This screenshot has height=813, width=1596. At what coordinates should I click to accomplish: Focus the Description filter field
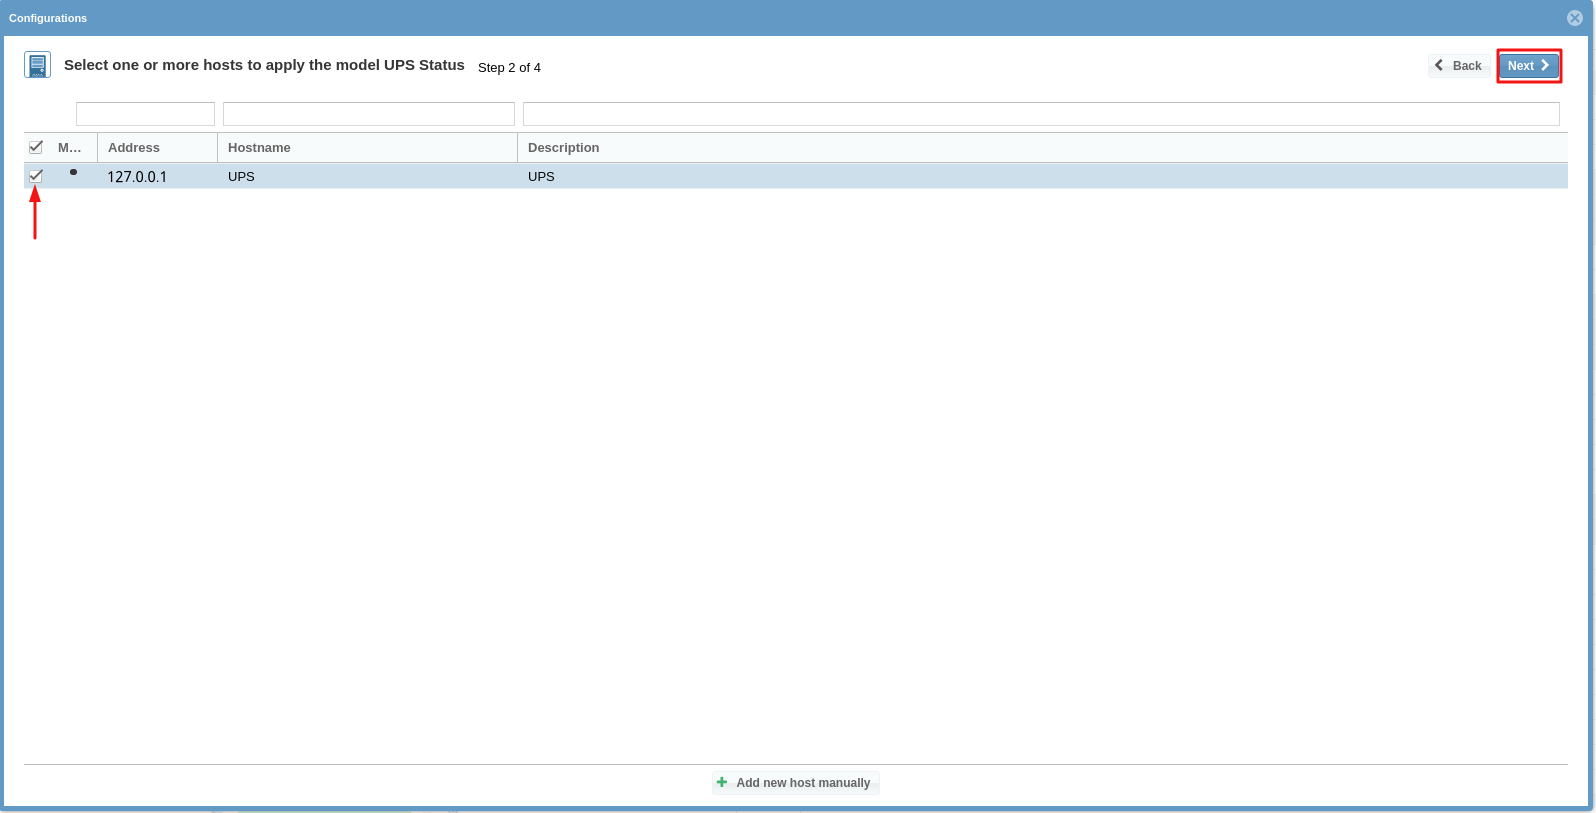point(1040,114)
